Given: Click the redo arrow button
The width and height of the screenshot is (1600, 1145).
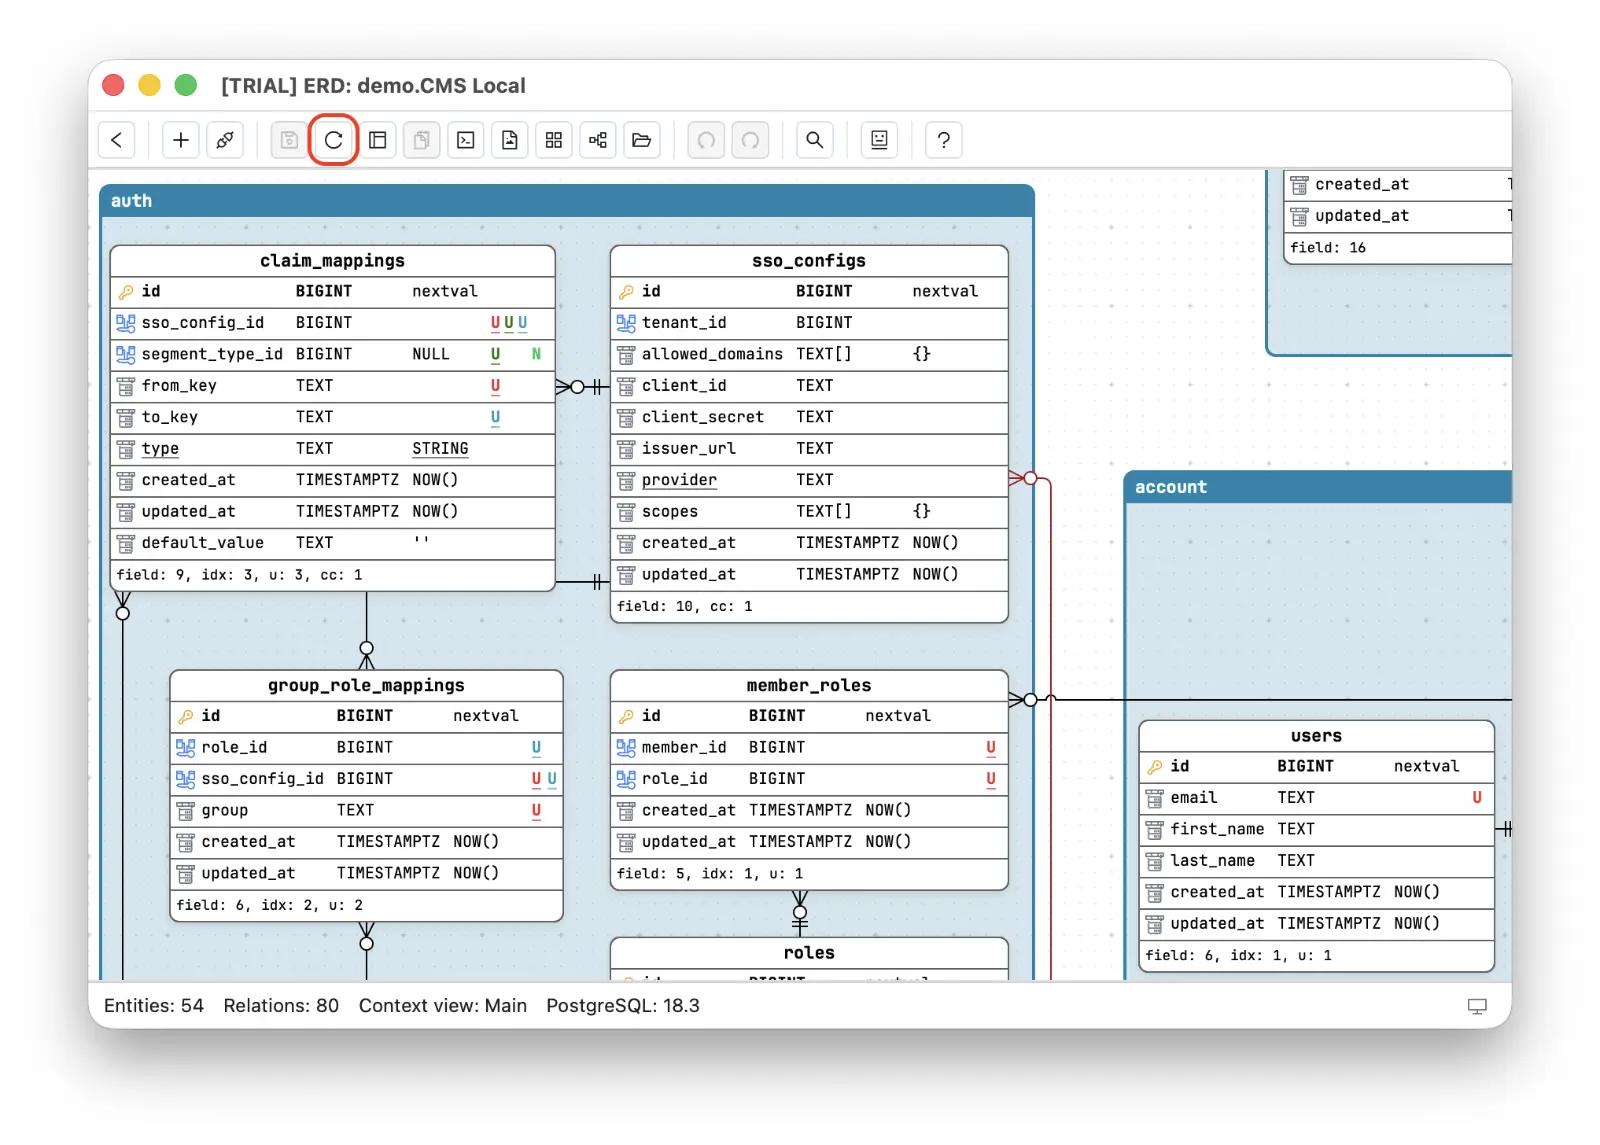Looking at the screenshot, I should tap(750, 140).
